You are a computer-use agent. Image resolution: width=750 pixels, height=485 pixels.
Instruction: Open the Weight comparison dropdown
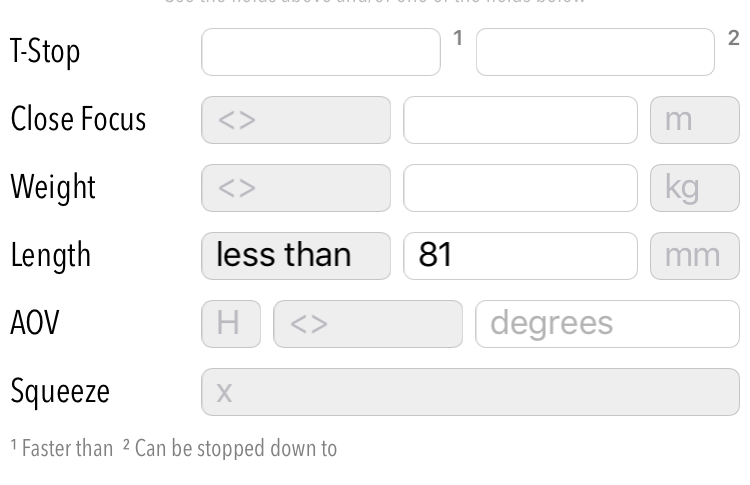pyautogui.click(x=296, y=188)
